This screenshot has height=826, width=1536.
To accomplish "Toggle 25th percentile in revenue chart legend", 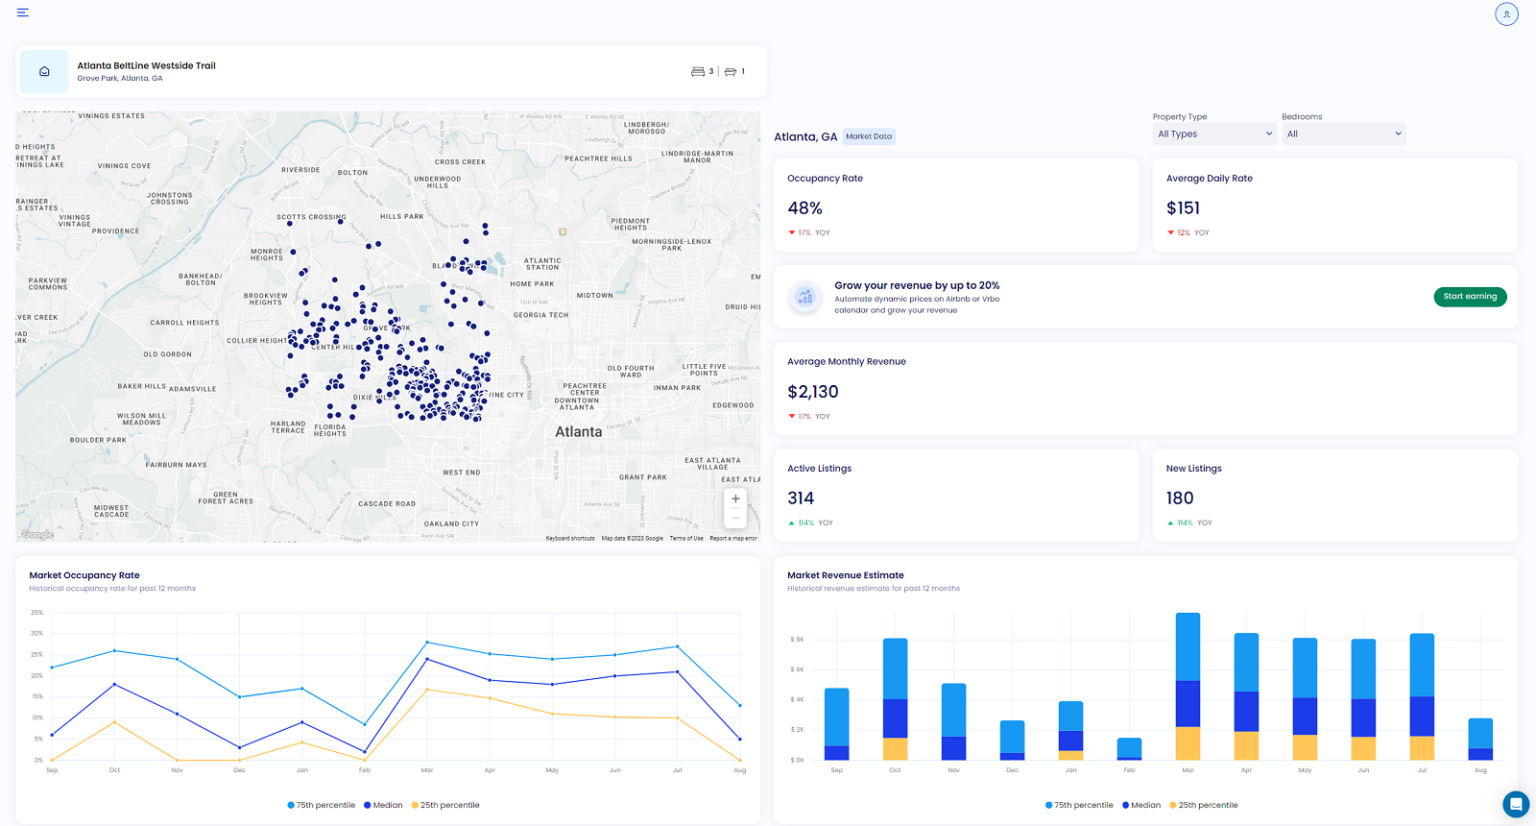I will [1204, 805].
